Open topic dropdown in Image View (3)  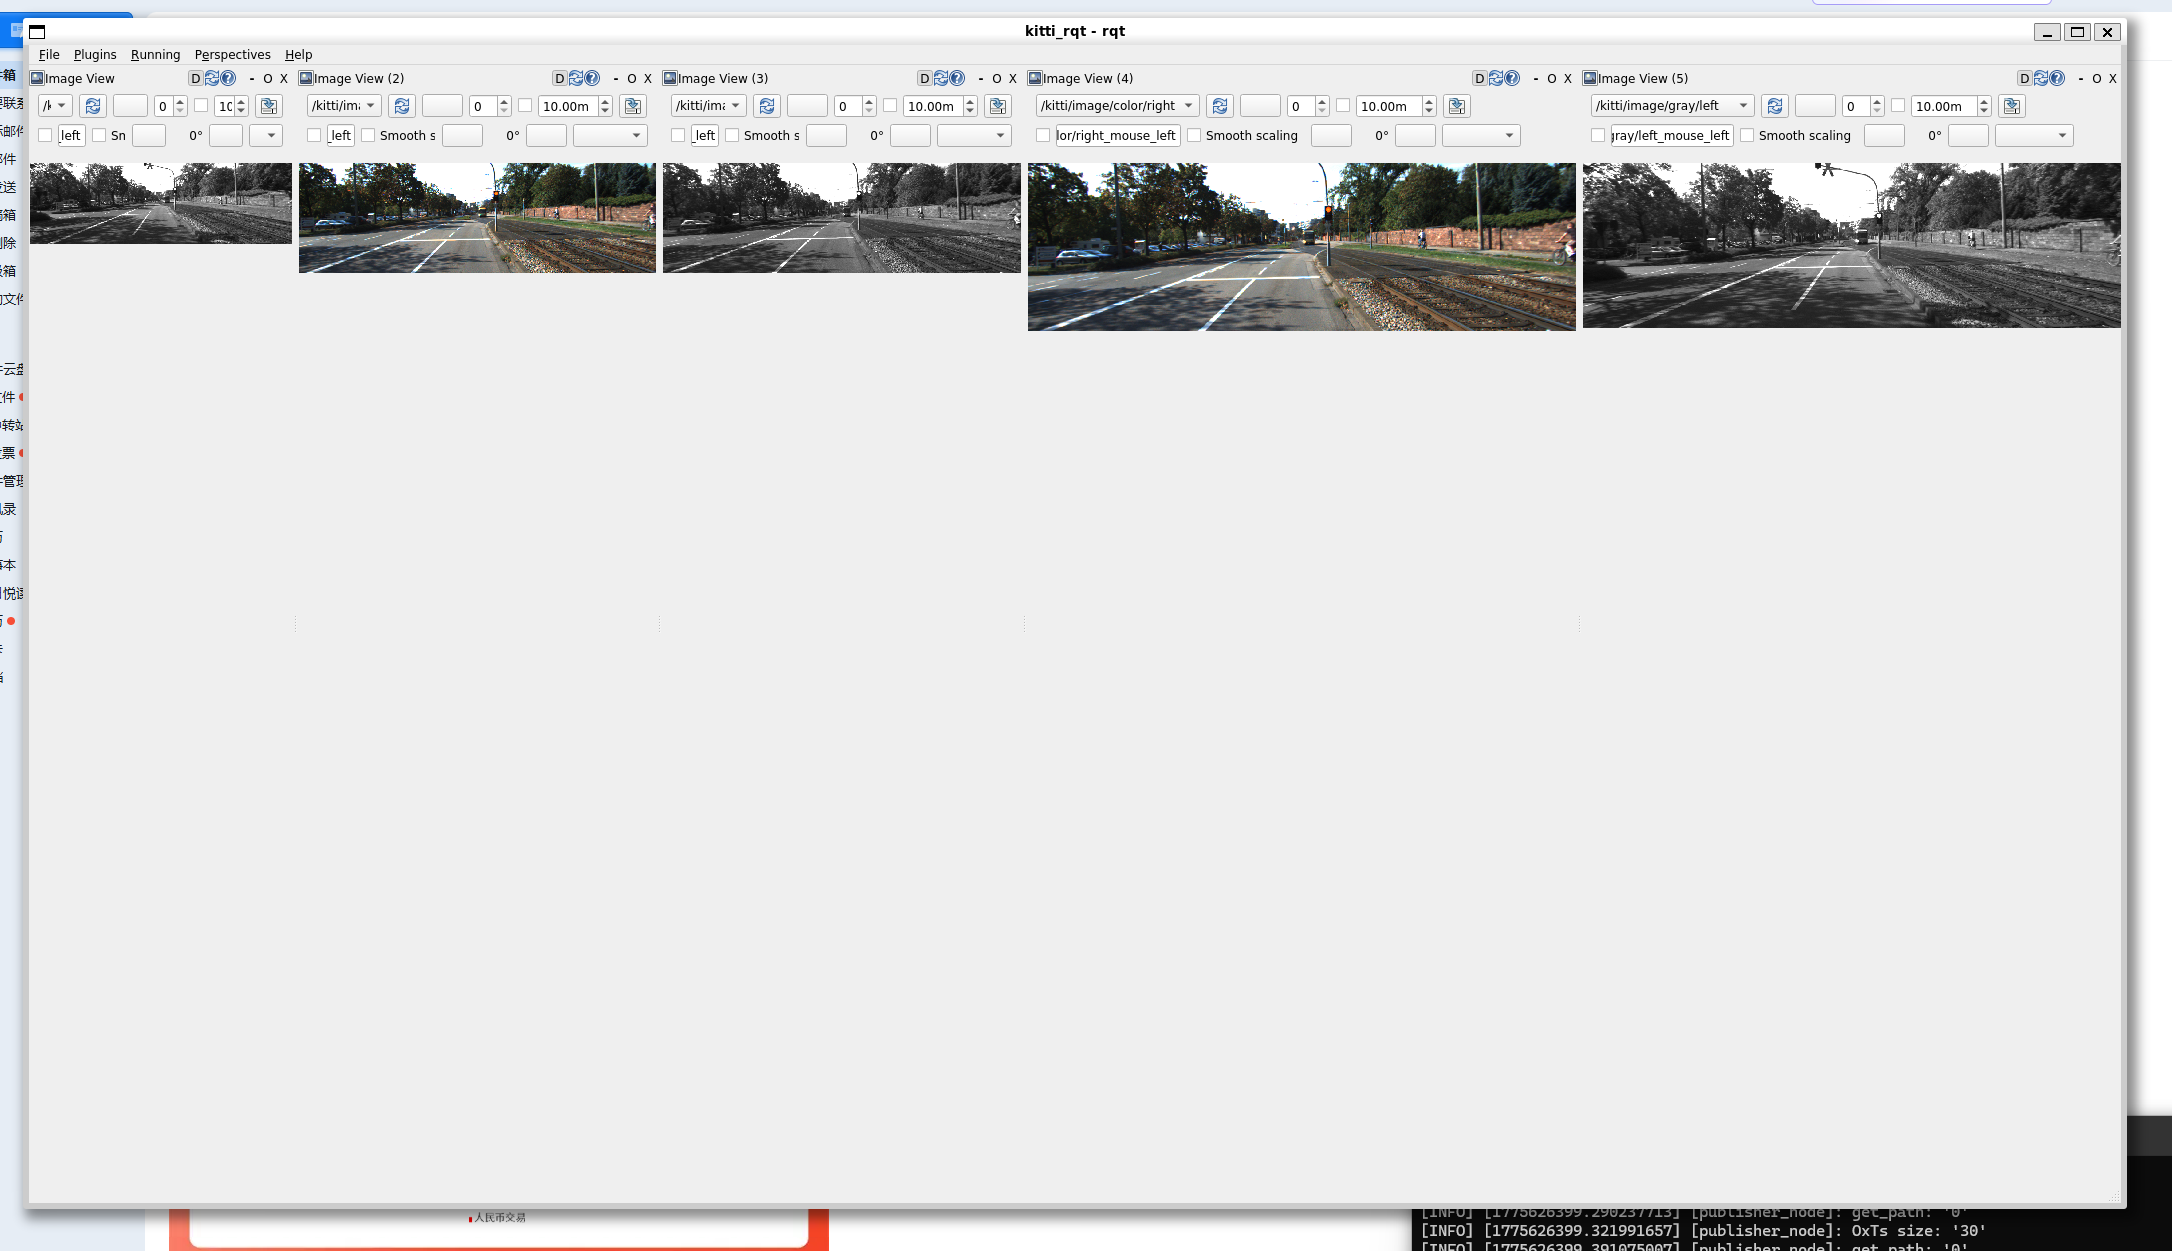click(x=709, y=106)
